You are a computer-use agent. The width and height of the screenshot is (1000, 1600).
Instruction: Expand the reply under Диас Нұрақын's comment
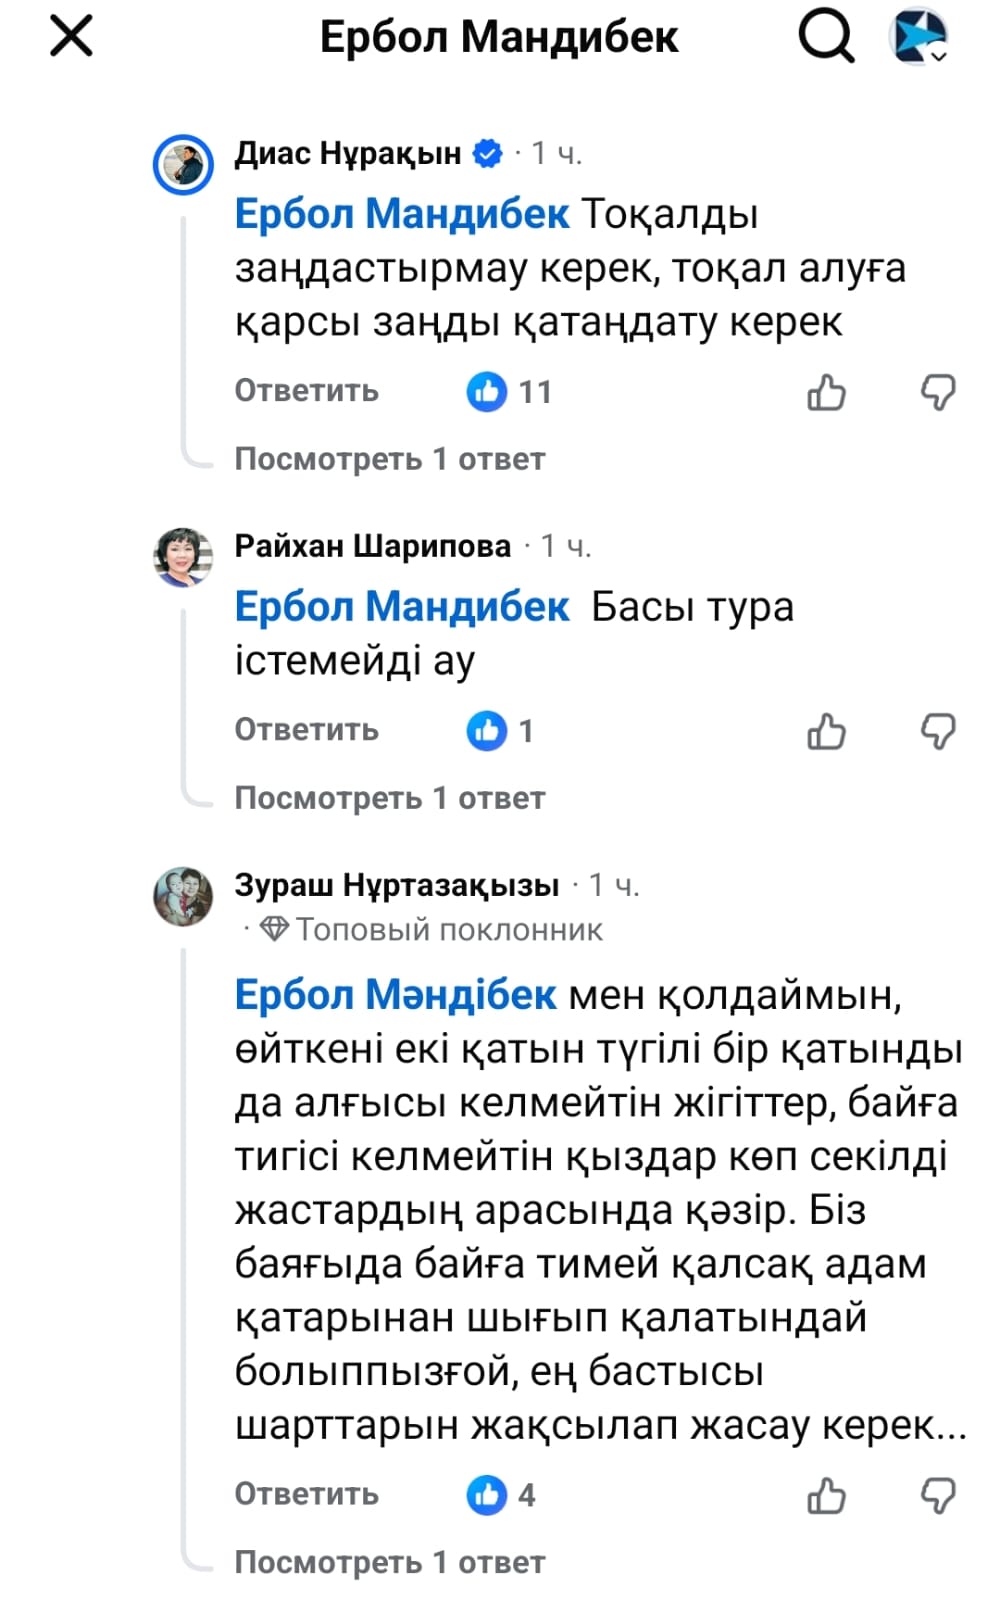[389, 459]
